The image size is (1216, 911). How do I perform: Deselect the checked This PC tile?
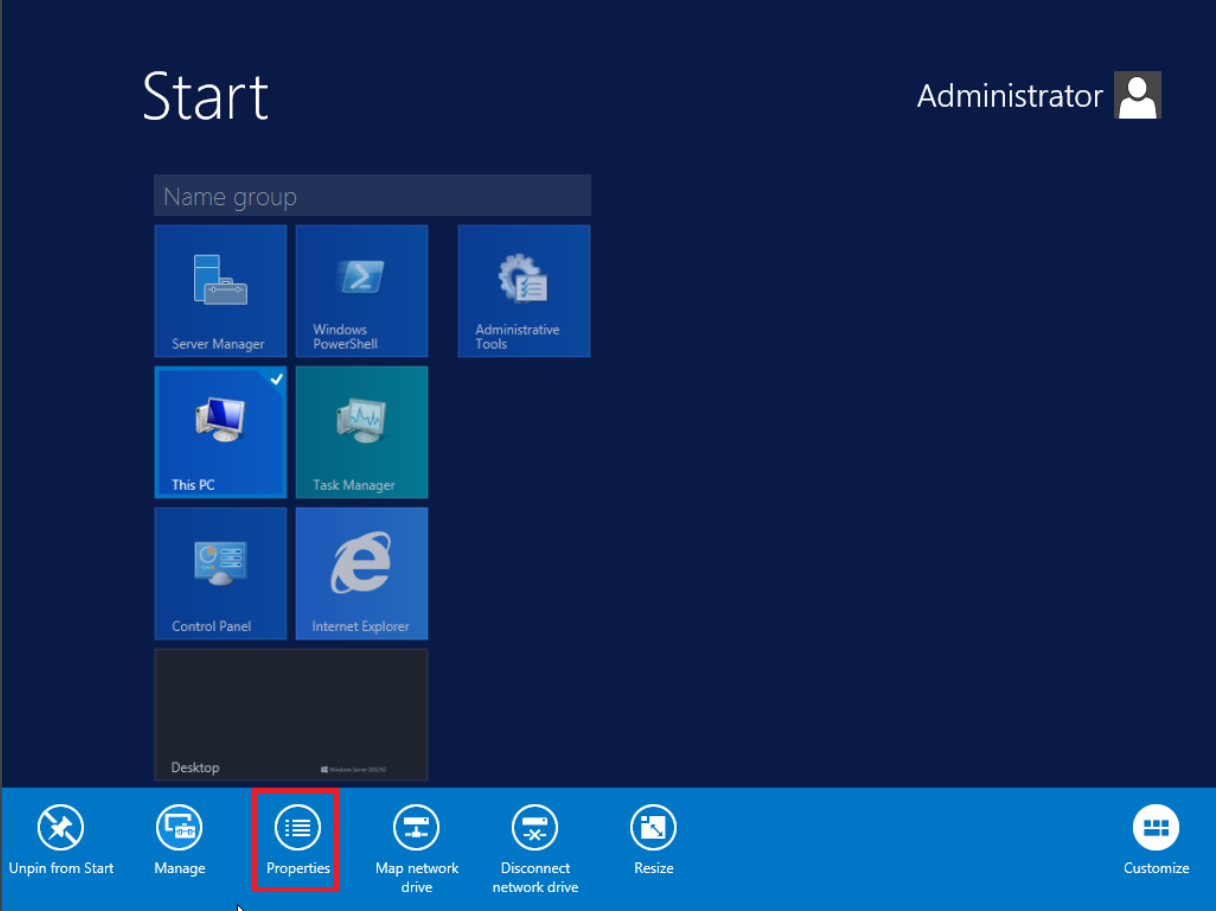click(220, 431)
